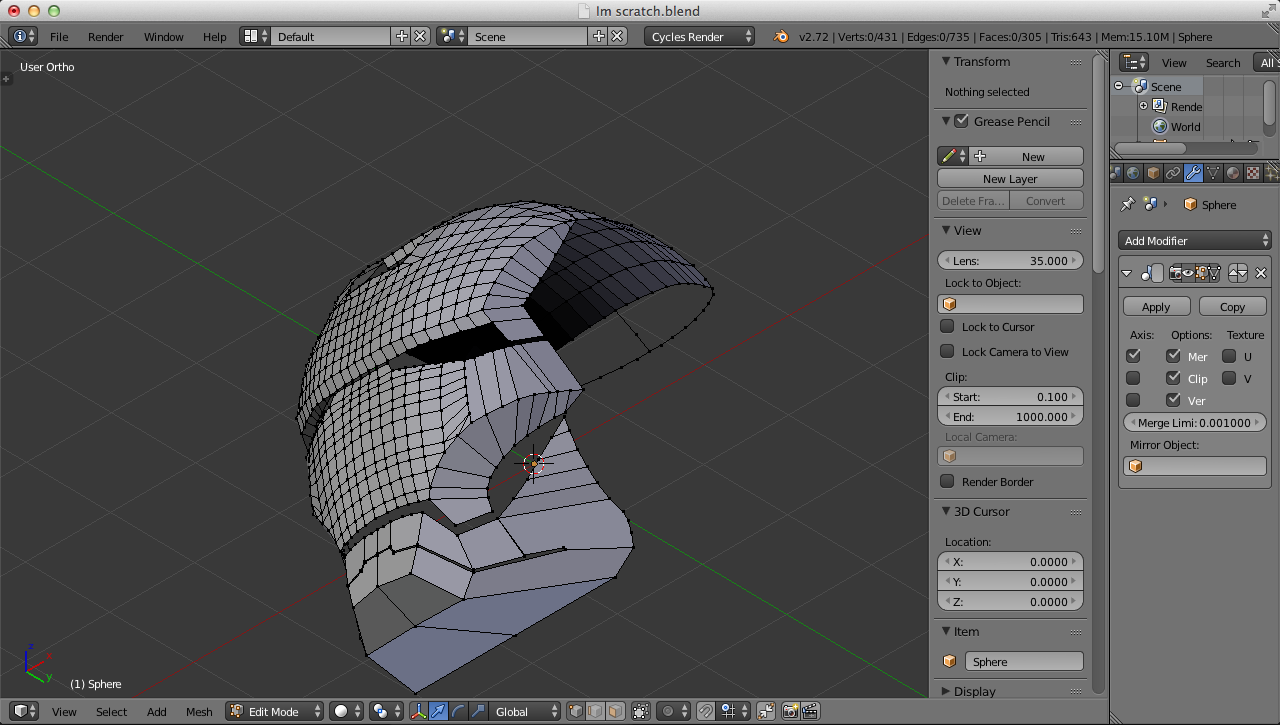Open the Window menu
The height and width of the screenshot is (725, 1280).
coord(163,36)
